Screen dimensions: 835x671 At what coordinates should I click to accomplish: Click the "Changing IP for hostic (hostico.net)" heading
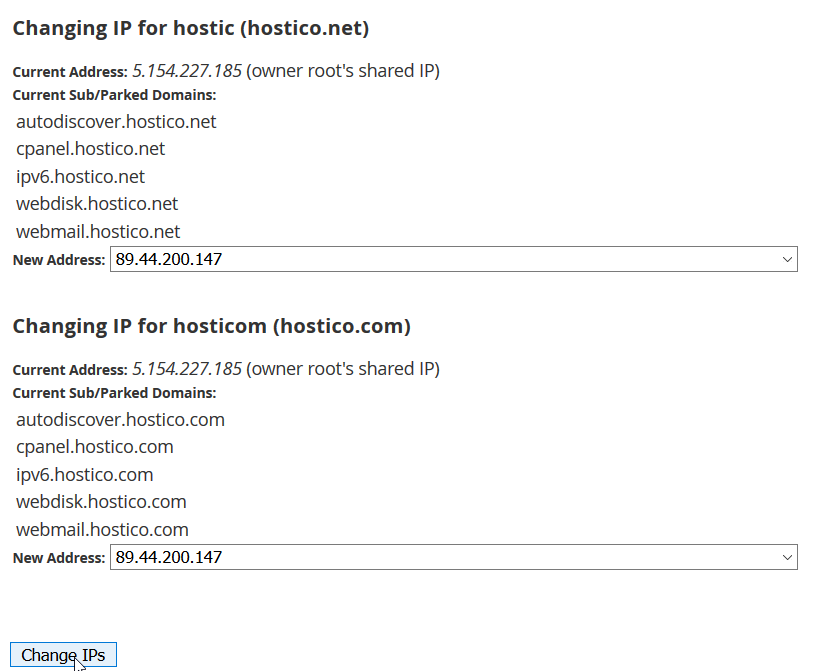tap(190, 28)
